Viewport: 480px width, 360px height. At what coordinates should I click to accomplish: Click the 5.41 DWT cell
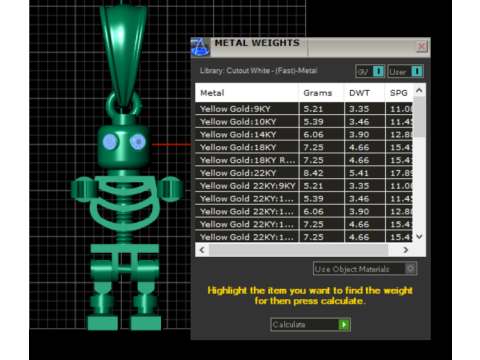click(365, 173)
